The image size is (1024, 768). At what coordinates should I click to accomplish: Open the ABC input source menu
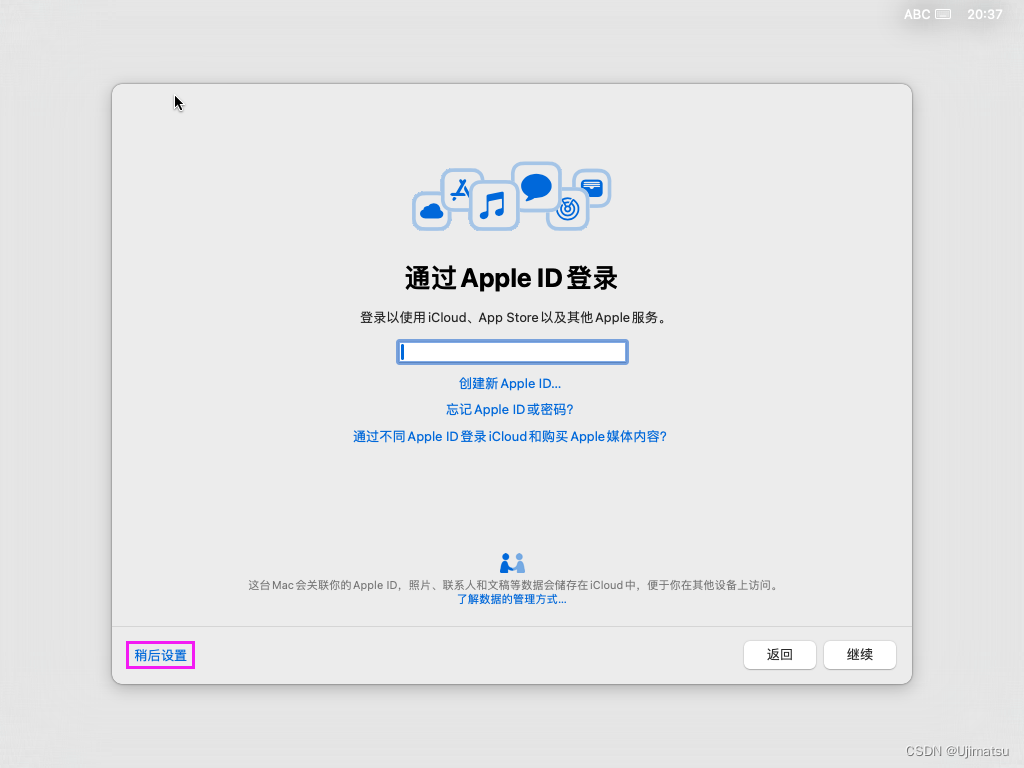917,14
